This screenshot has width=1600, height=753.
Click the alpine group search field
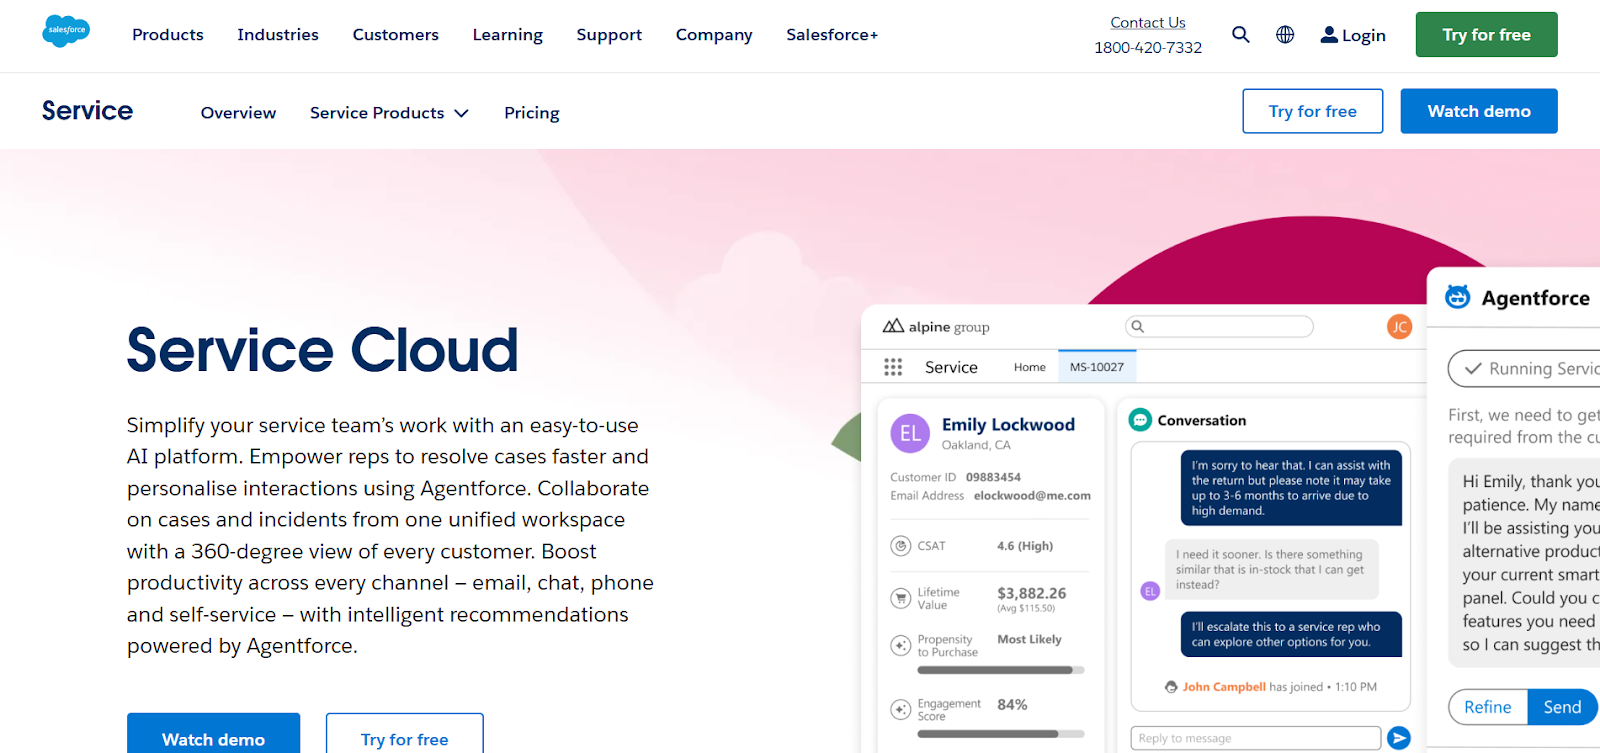(1219, 326)
